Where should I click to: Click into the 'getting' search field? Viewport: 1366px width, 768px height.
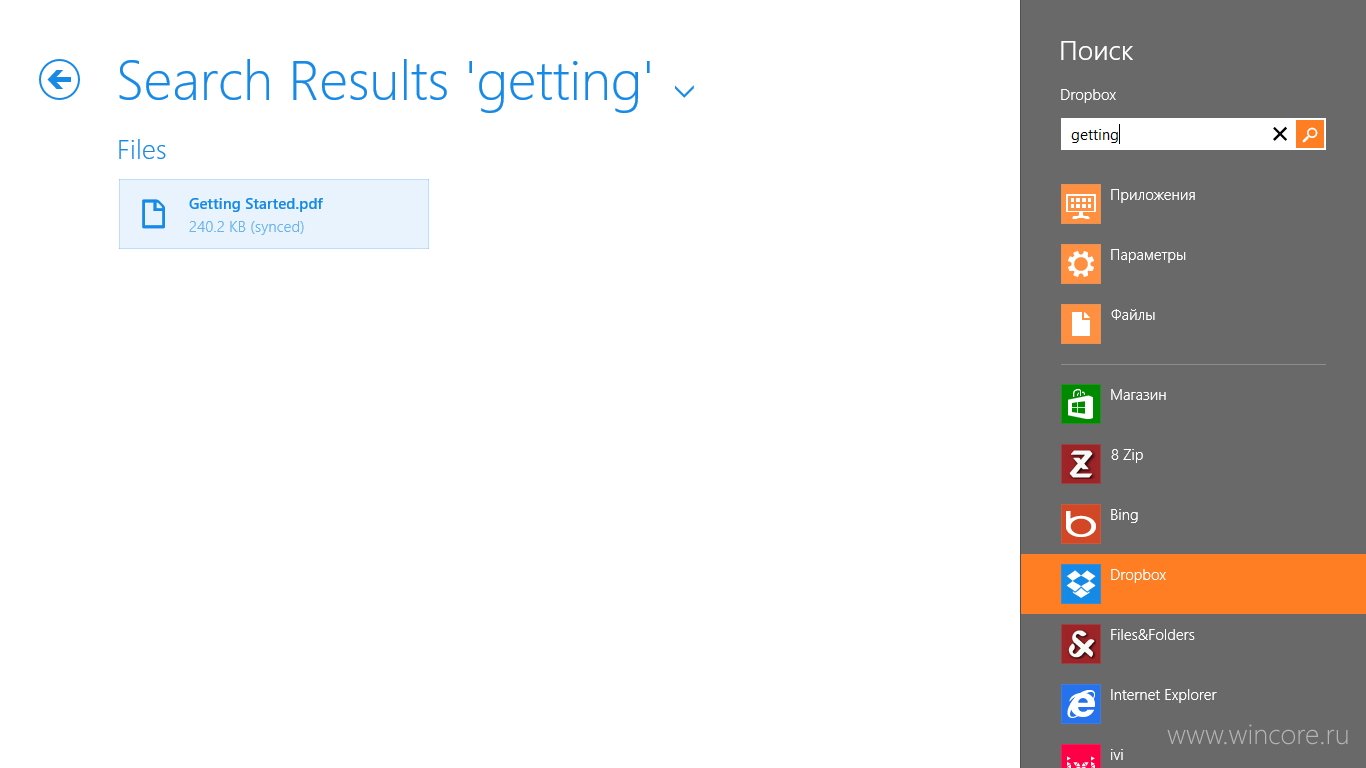(x=1164, y=134)
